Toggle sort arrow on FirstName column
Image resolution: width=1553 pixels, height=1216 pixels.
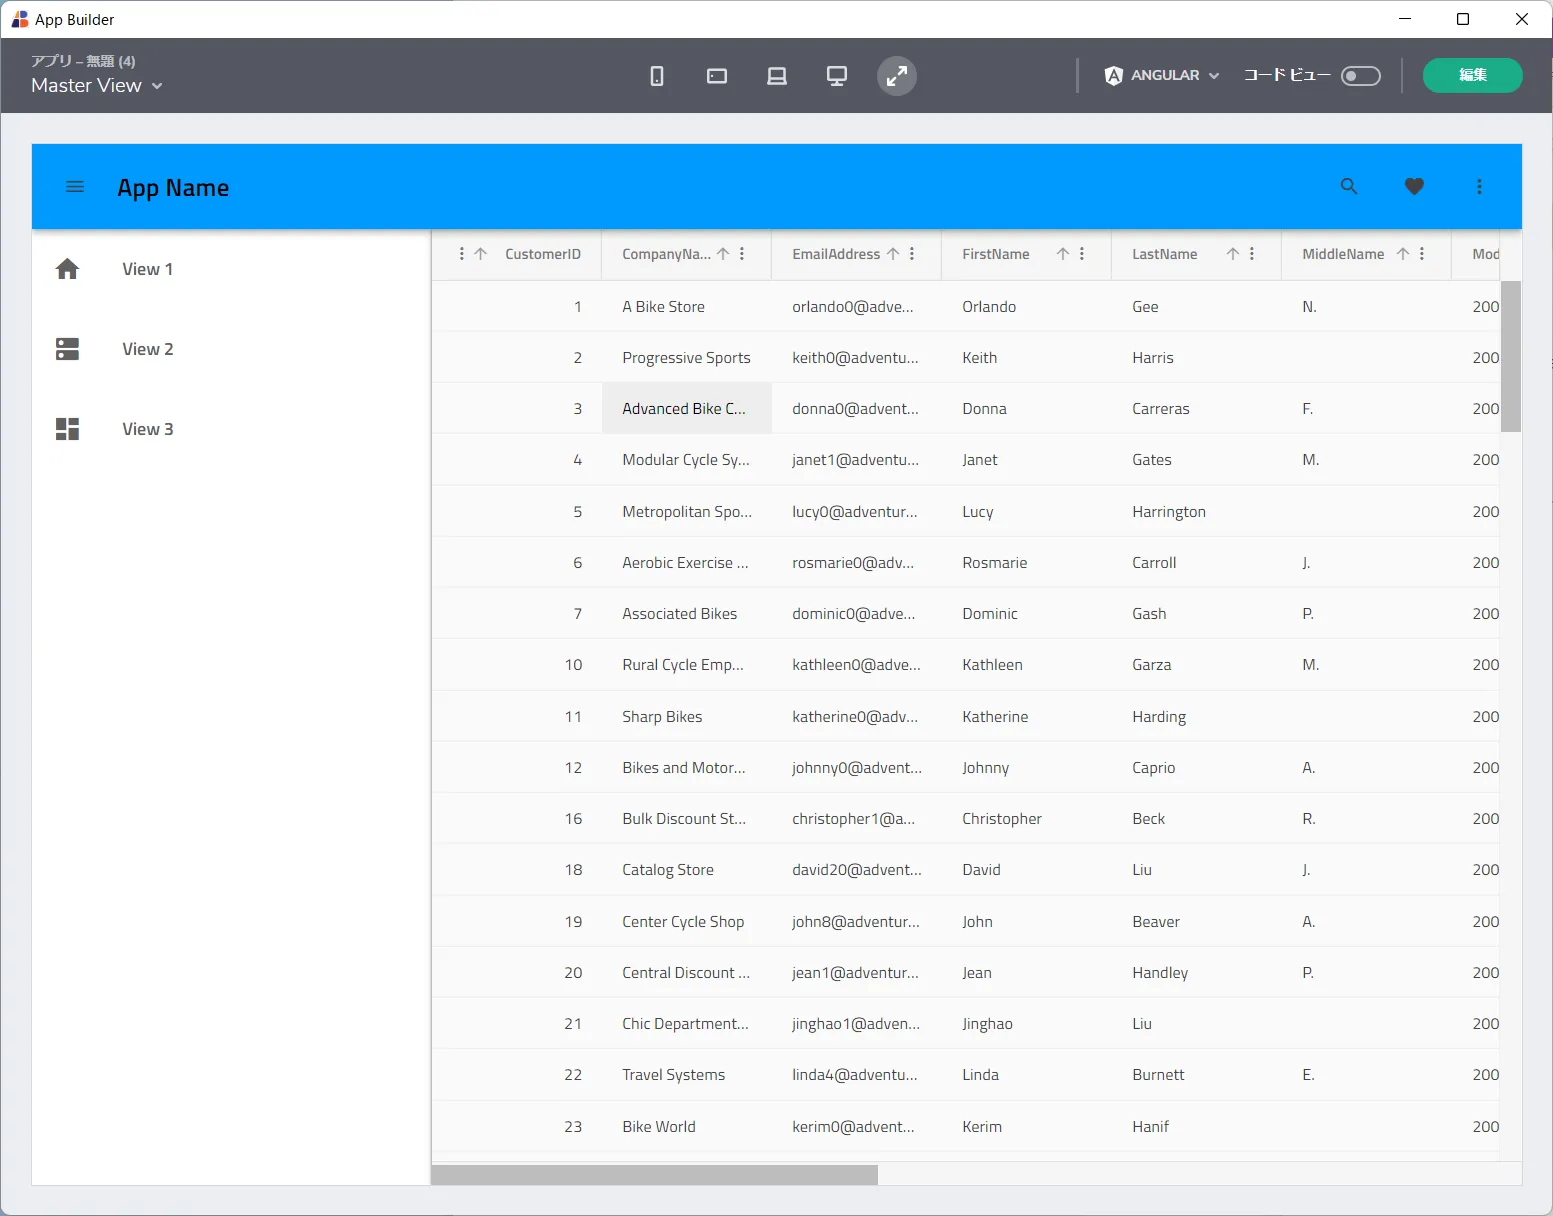pyautogui.click(x=1063, y=254)
